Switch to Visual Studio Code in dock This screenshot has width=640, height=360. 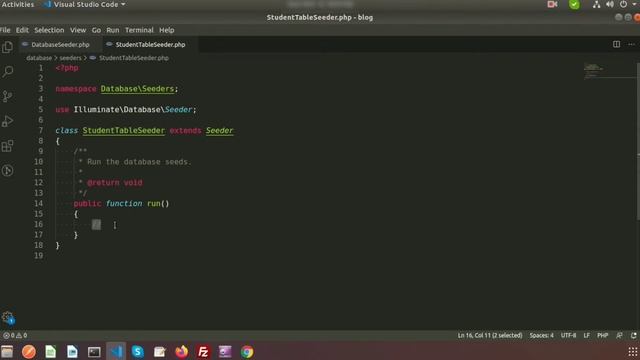pyautogui.click(x=116, y=351)
